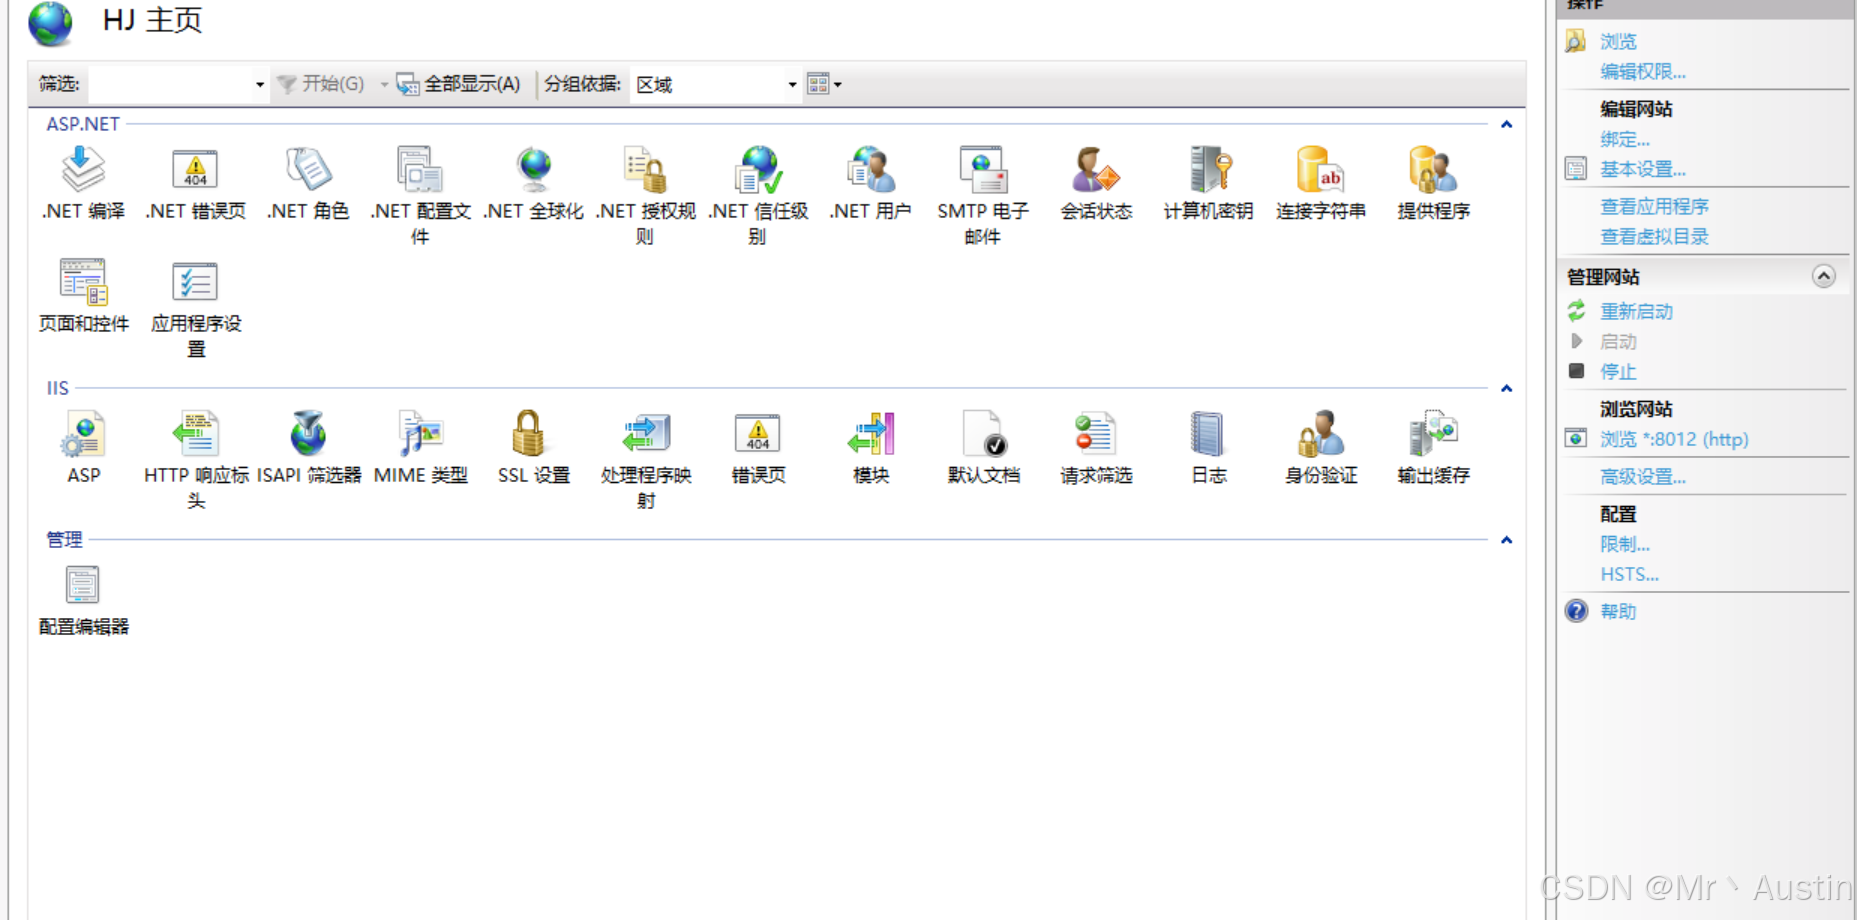Screen dimensions: 1857x920
Task: Open the ASP feature icon
Action: tap(84, 434)
